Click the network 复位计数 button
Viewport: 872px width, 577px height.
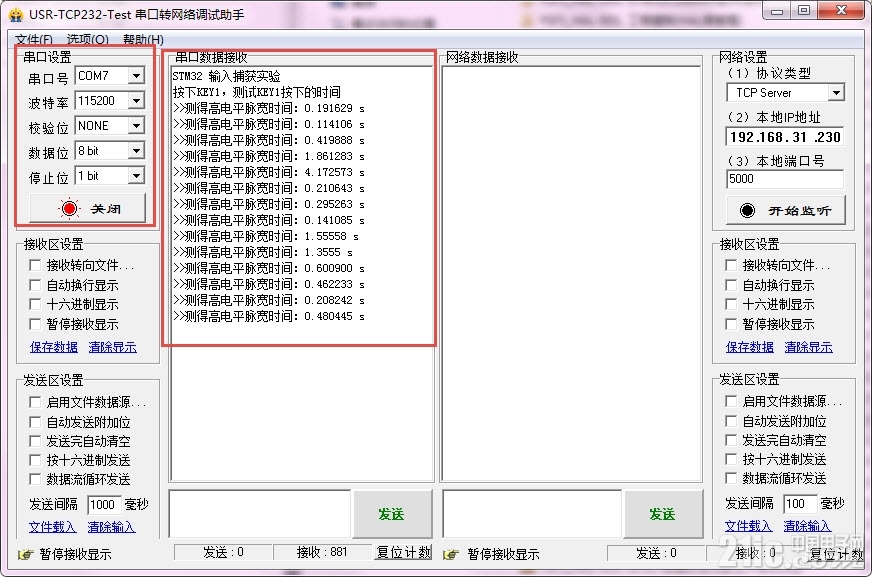[x=836, y=553]
